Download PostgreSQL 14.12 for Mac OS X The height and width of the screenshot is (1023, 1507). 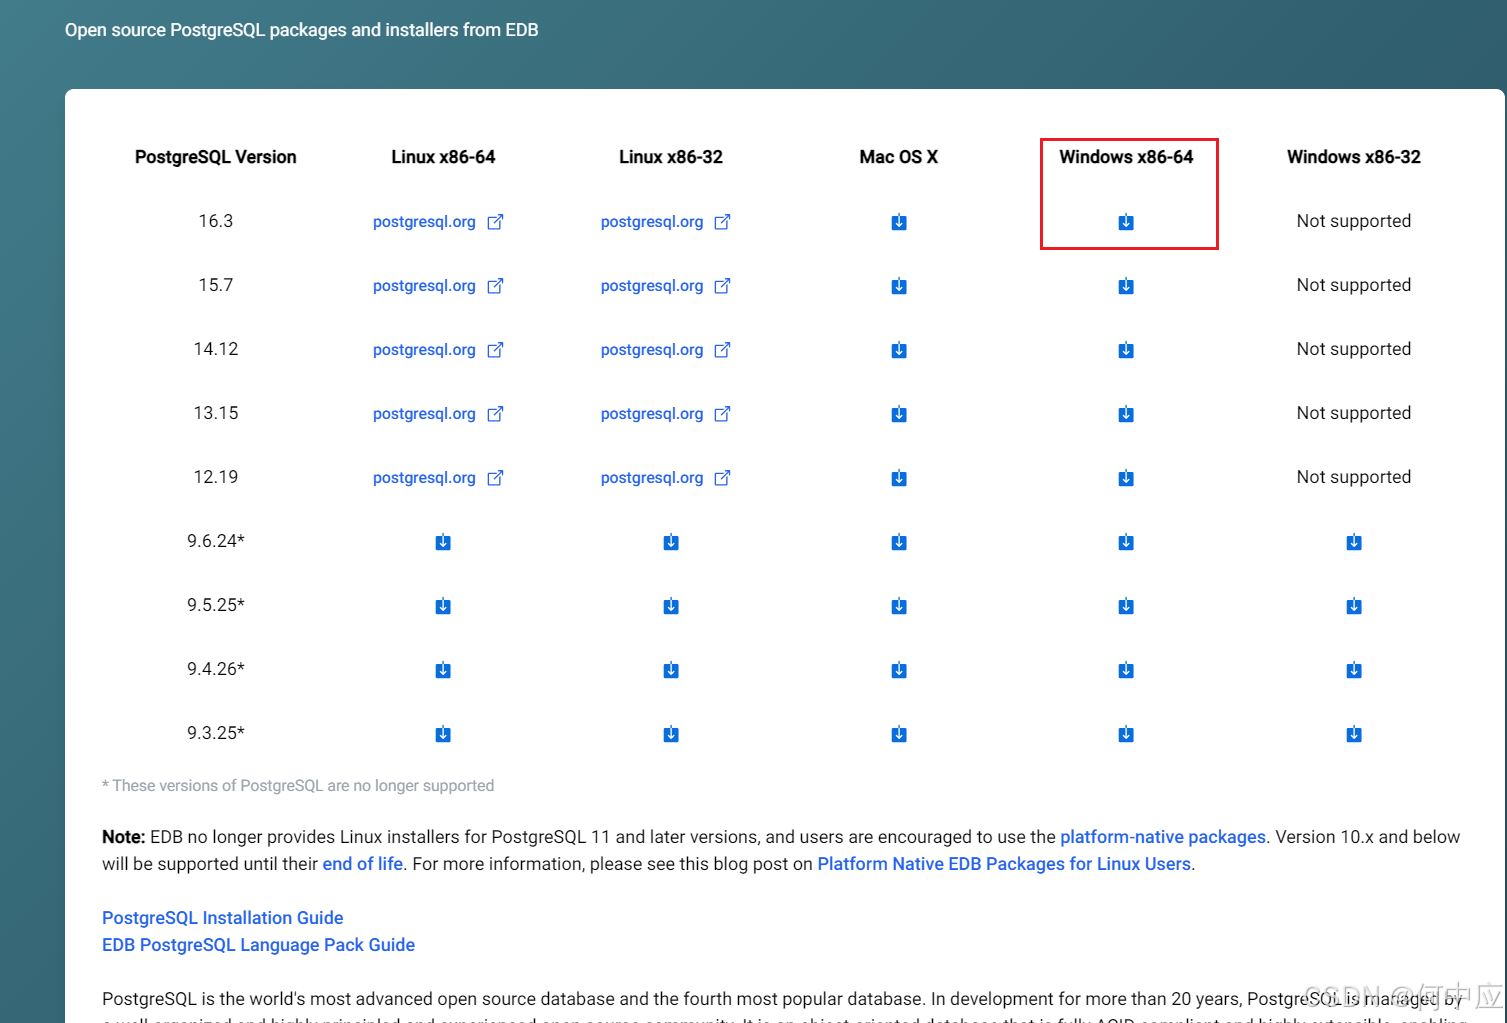coord(899,350)
